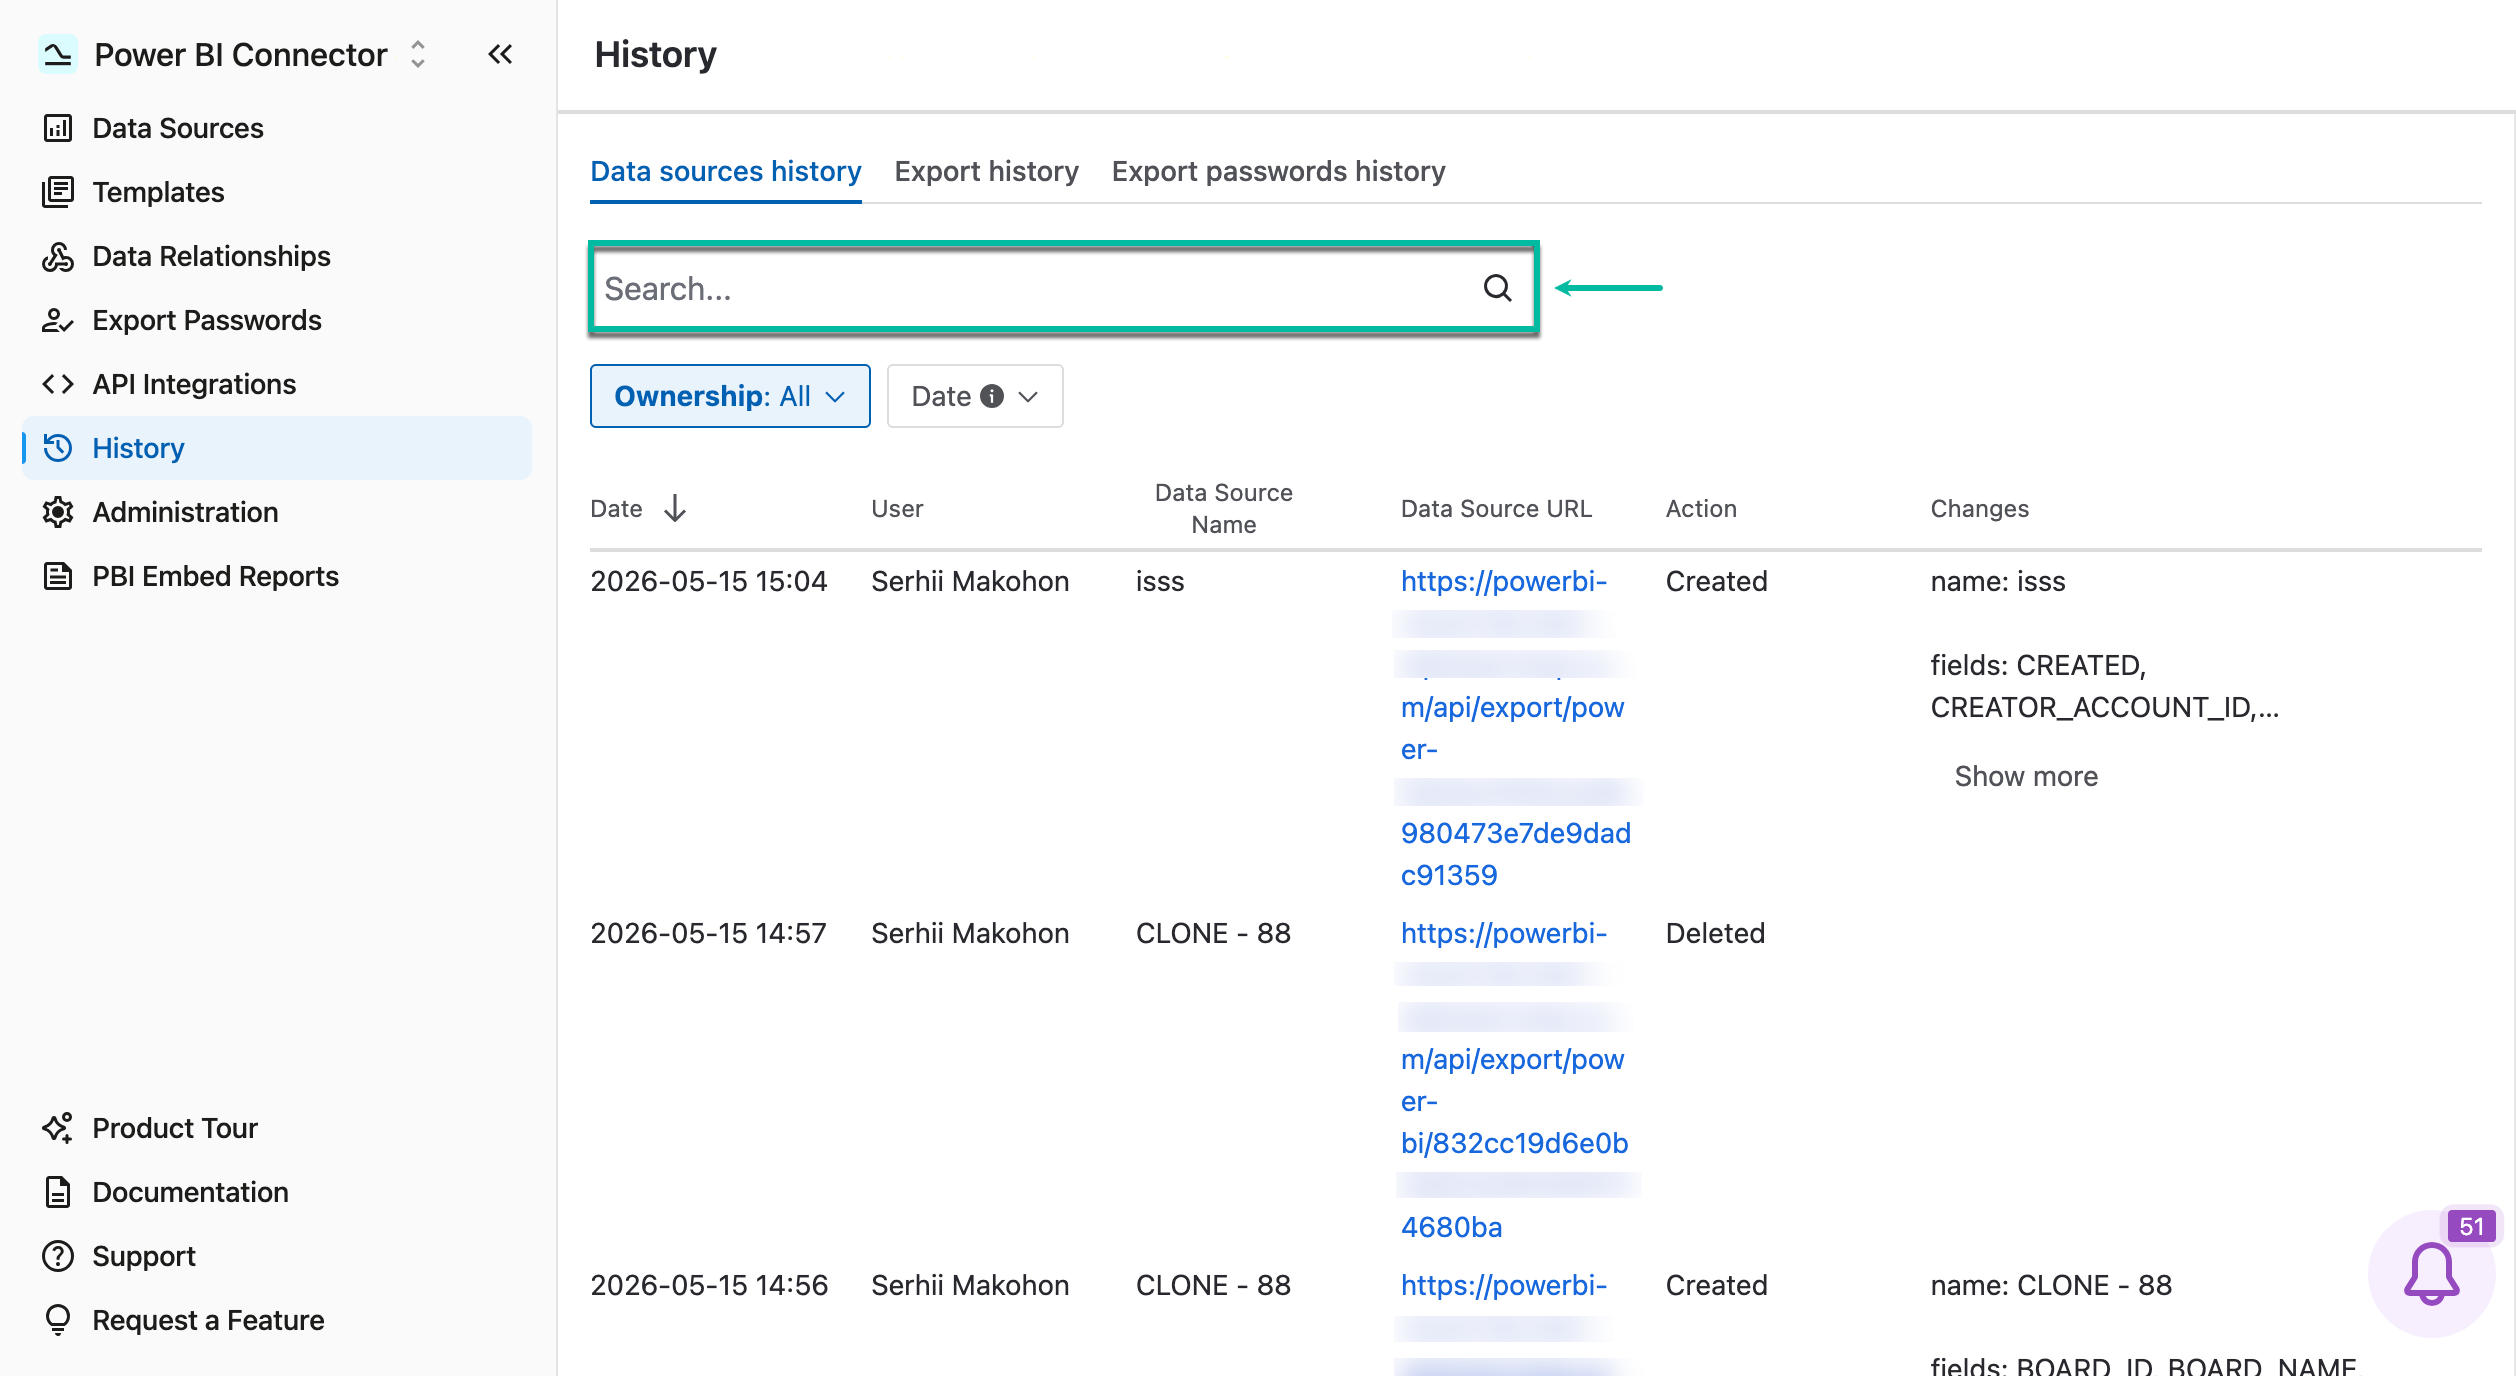Click the Action column header
The width and height of the screenshot is (2516, 1376).
[1701, 508]
